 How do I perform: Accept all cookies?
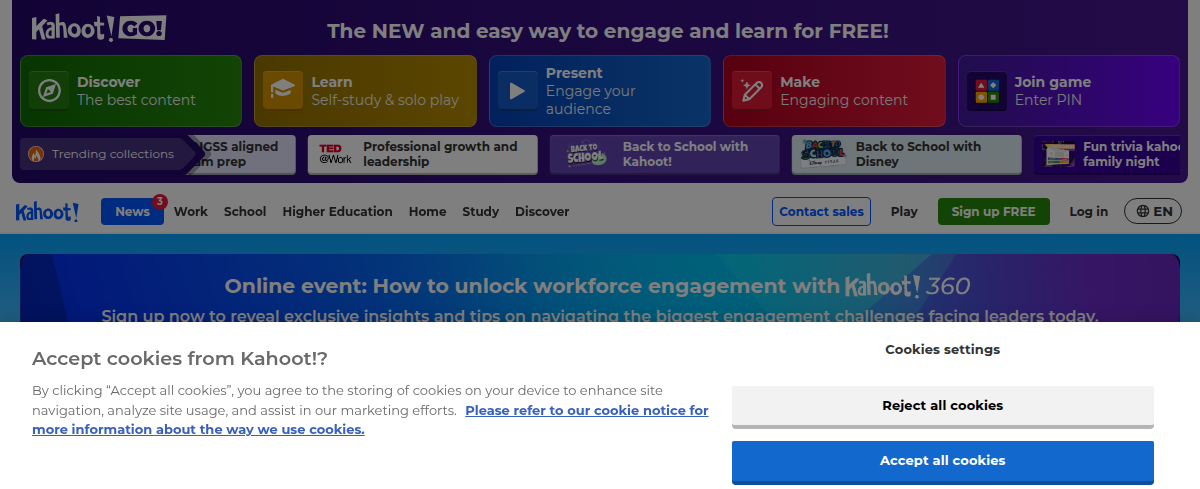942,461
